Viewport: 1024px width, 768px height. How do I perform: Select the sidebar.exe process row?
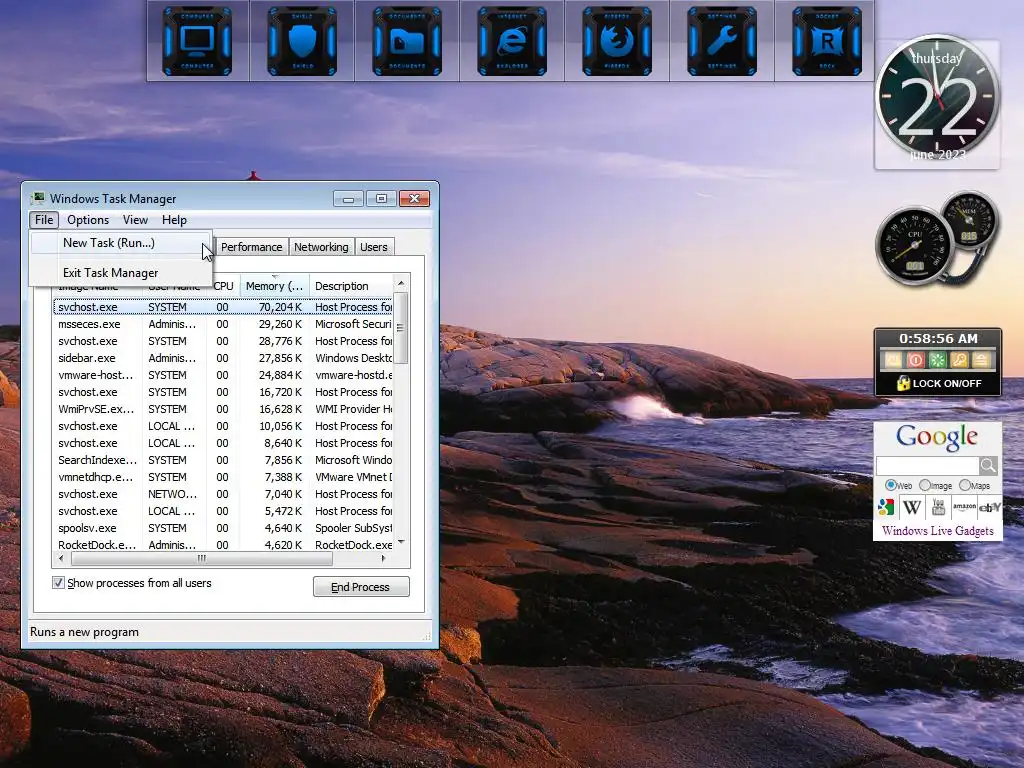point(223,358)
